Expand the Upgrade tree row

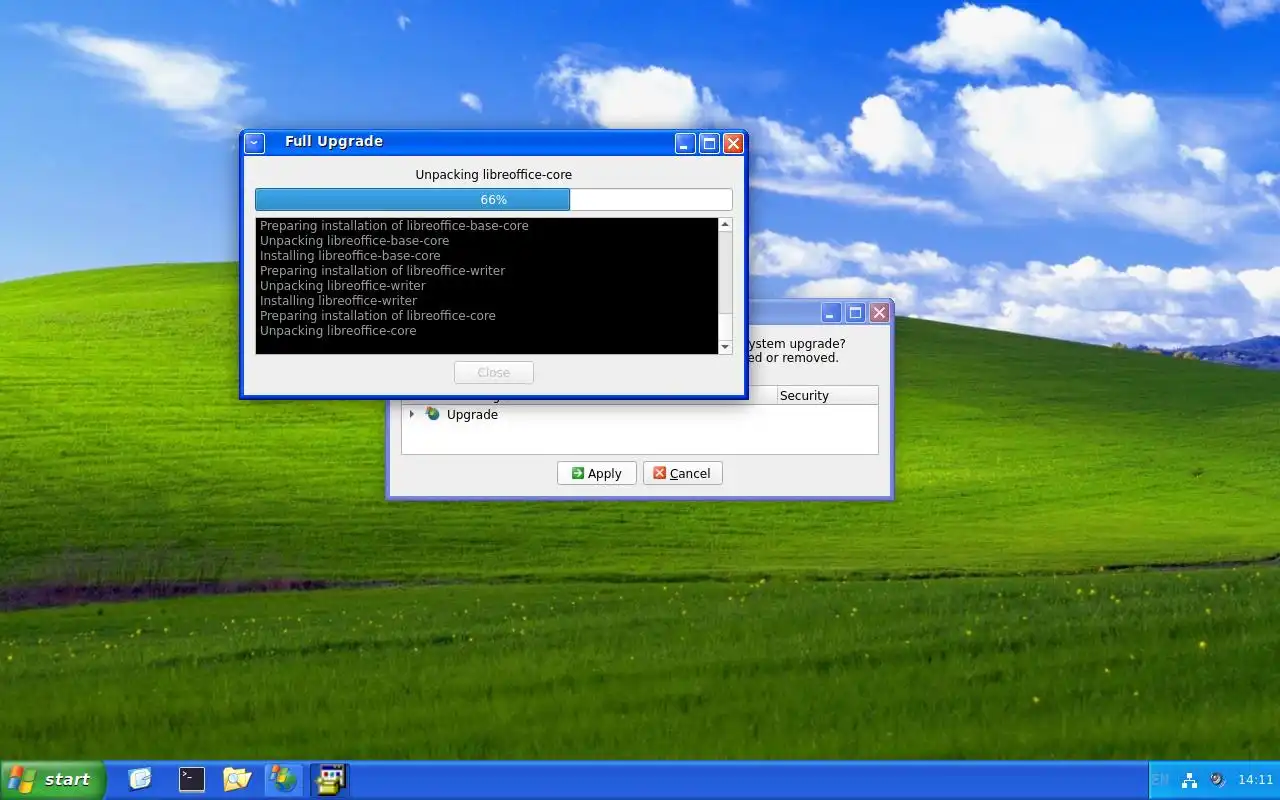pos(411,414)
